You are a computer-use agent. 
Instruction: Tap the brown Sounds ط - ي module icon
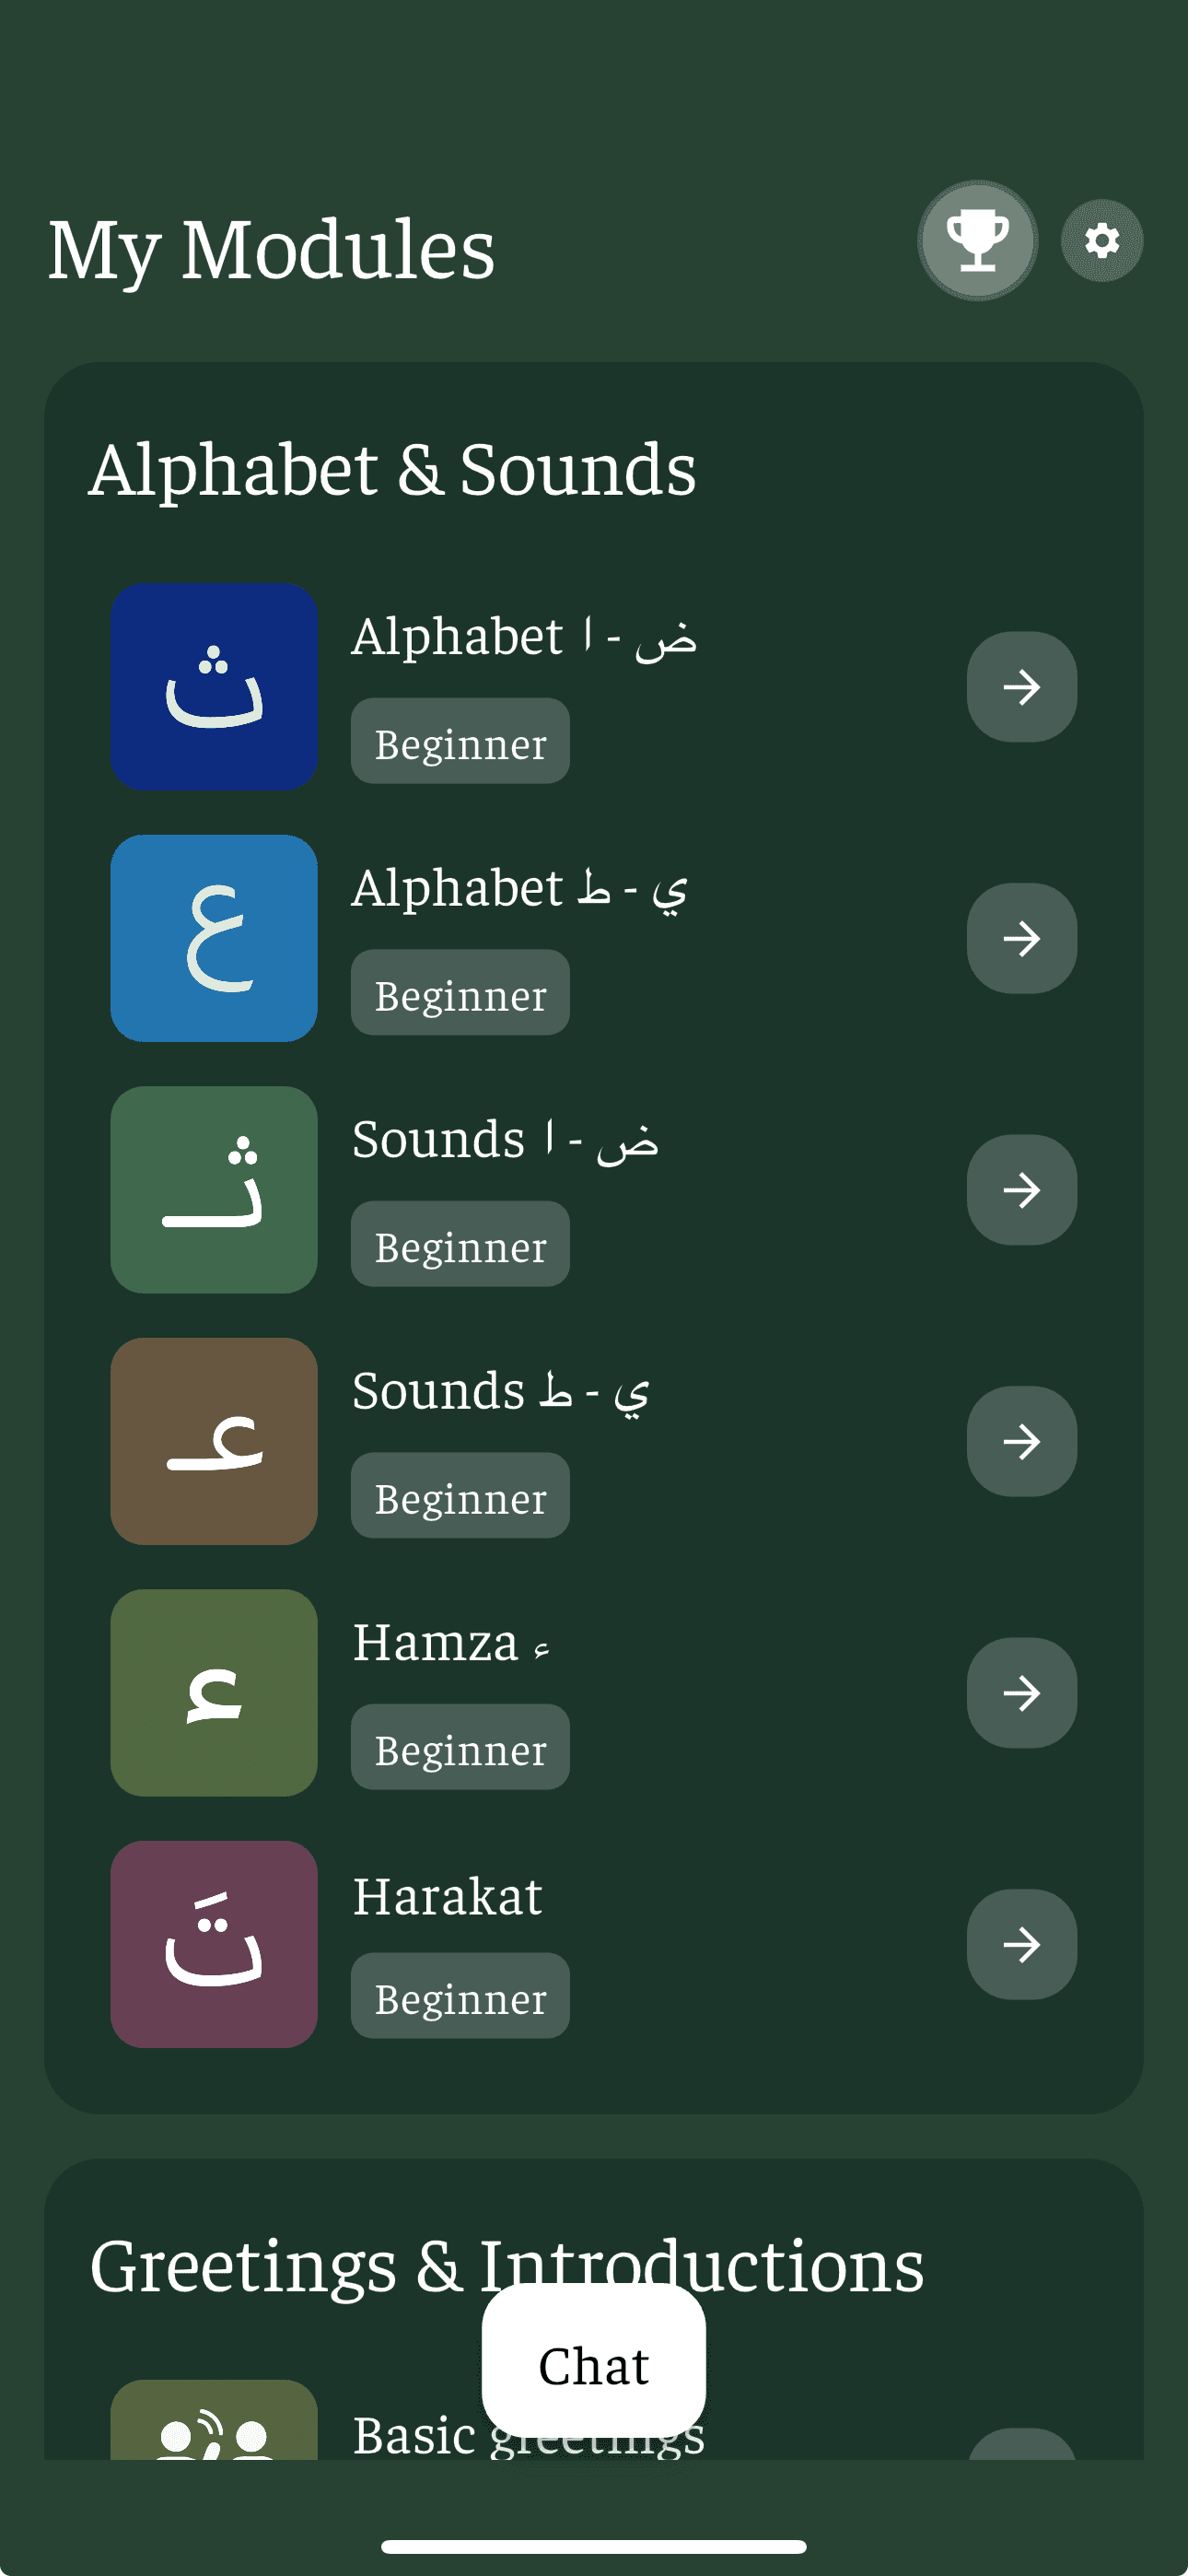[x=214, y=1441]
